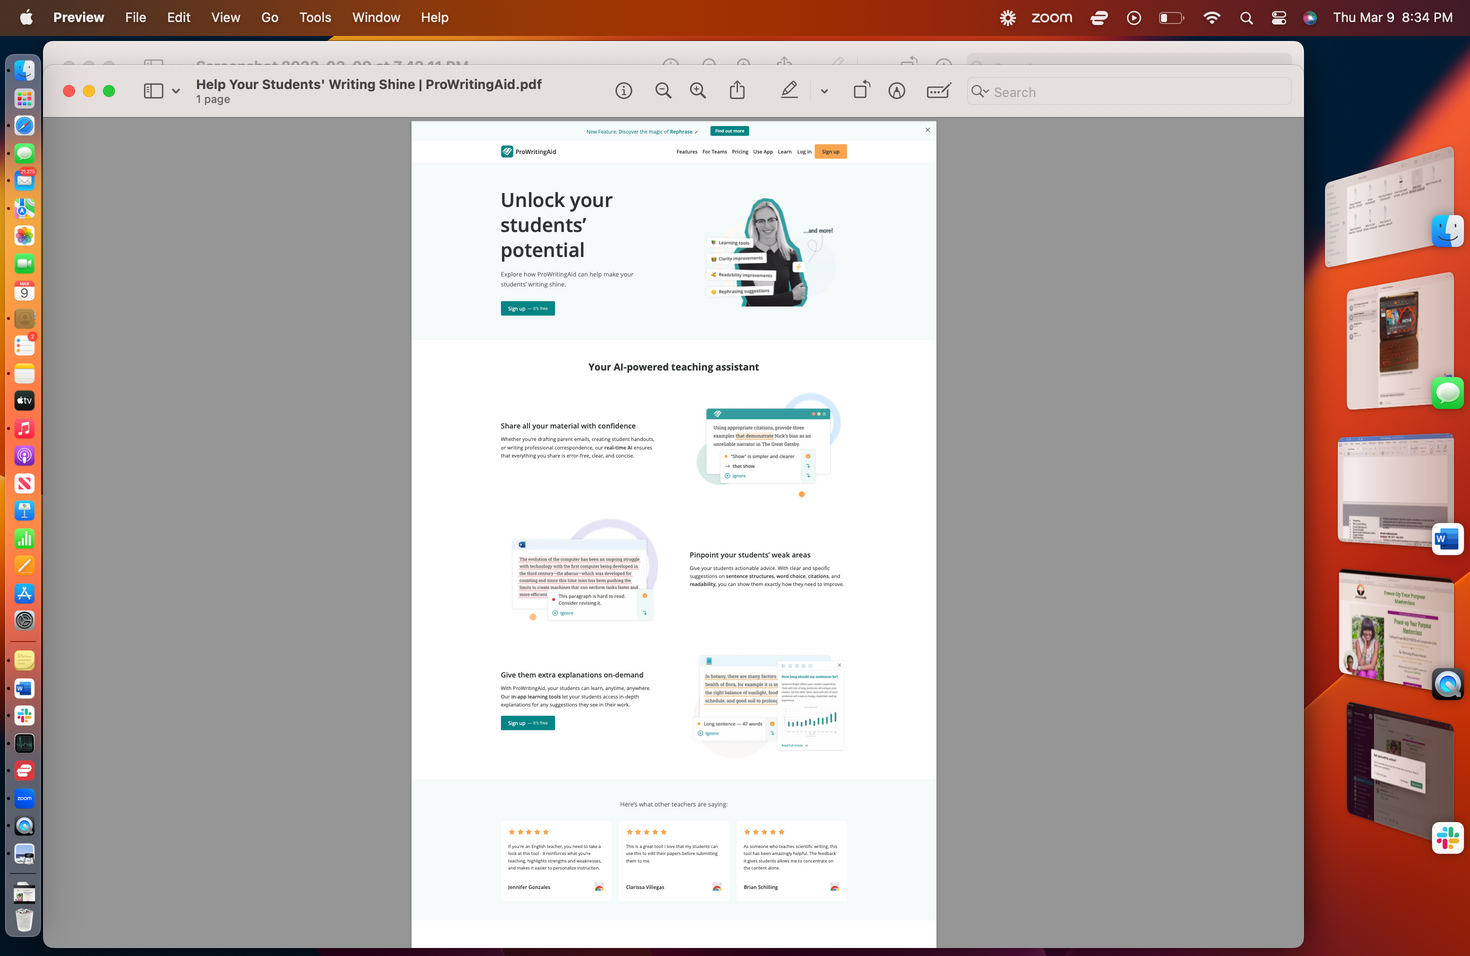Click the orange Sign up button in the page header
The height and width of the screenshot is (956, 1470).
point(830,152)
